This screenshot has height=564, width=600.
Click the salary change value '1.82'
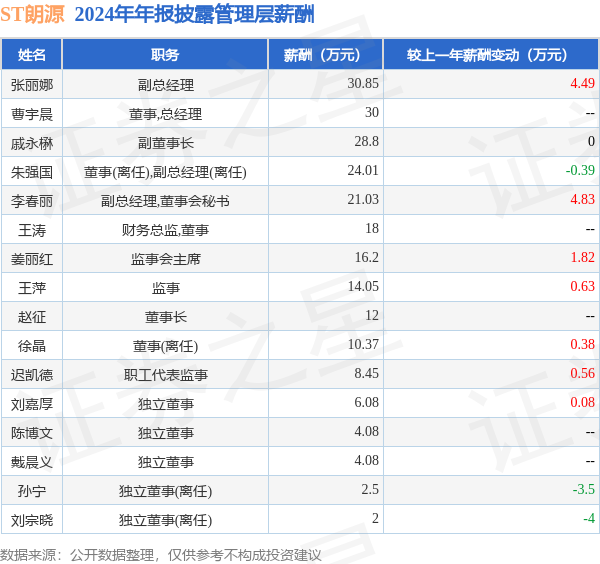tap(582, 258)
